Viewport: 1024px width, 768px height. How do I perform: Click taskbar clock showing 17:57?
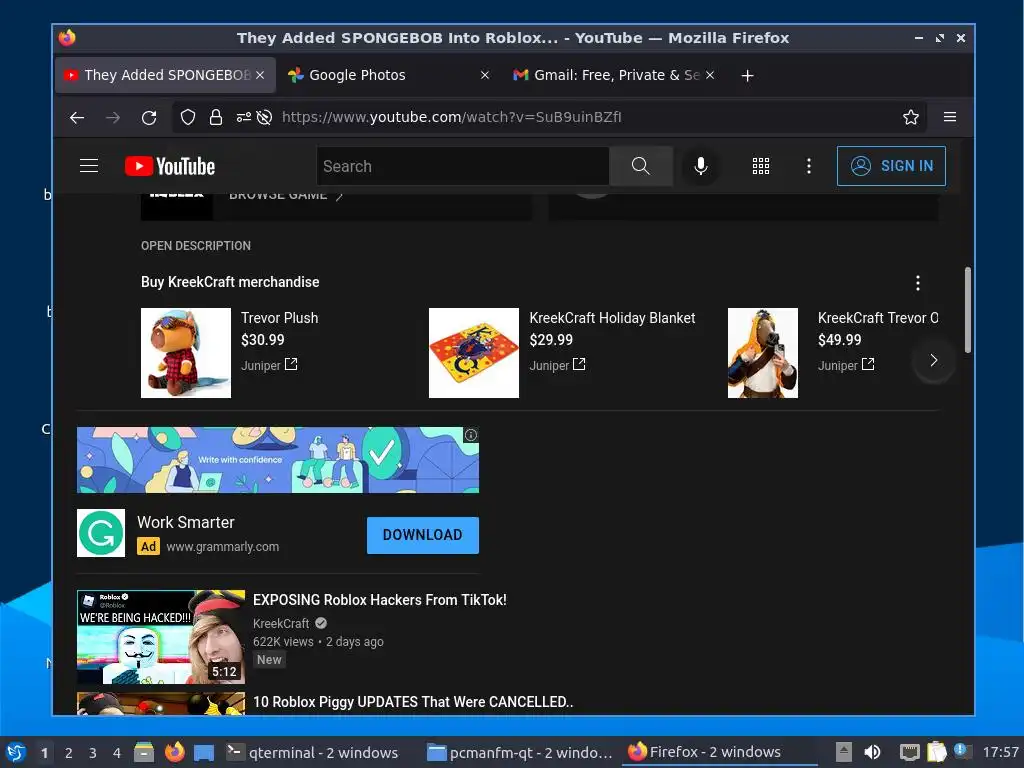pos(1000,753)
